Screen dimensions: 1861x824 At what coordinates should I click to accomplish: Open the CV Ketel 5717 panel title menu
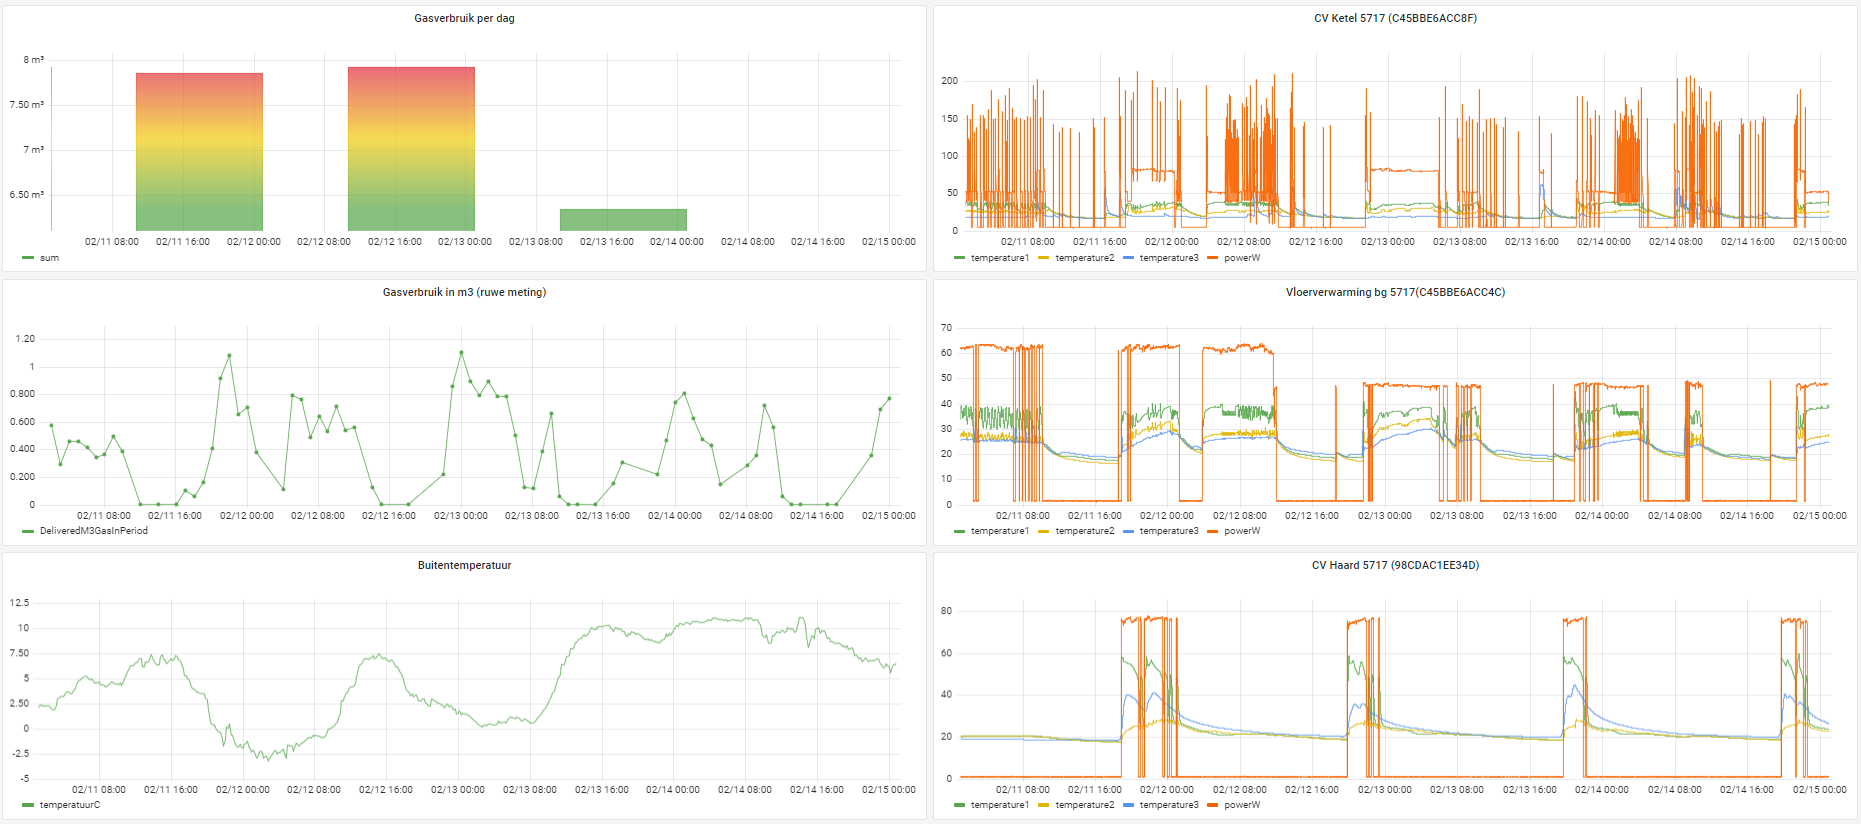click(x=1395, y=18)
